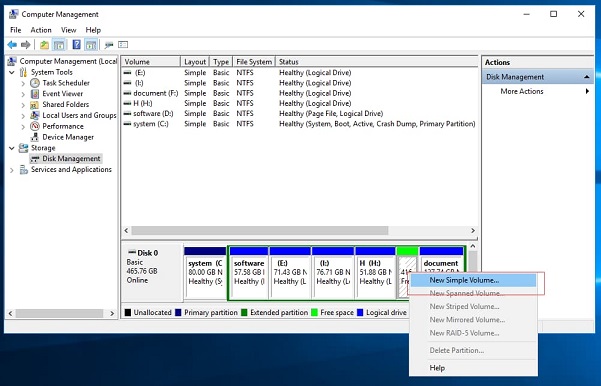Click the blue Help question-mark toolbar icon
Viewport: 601px width, 386px height.
coord(77,45)
